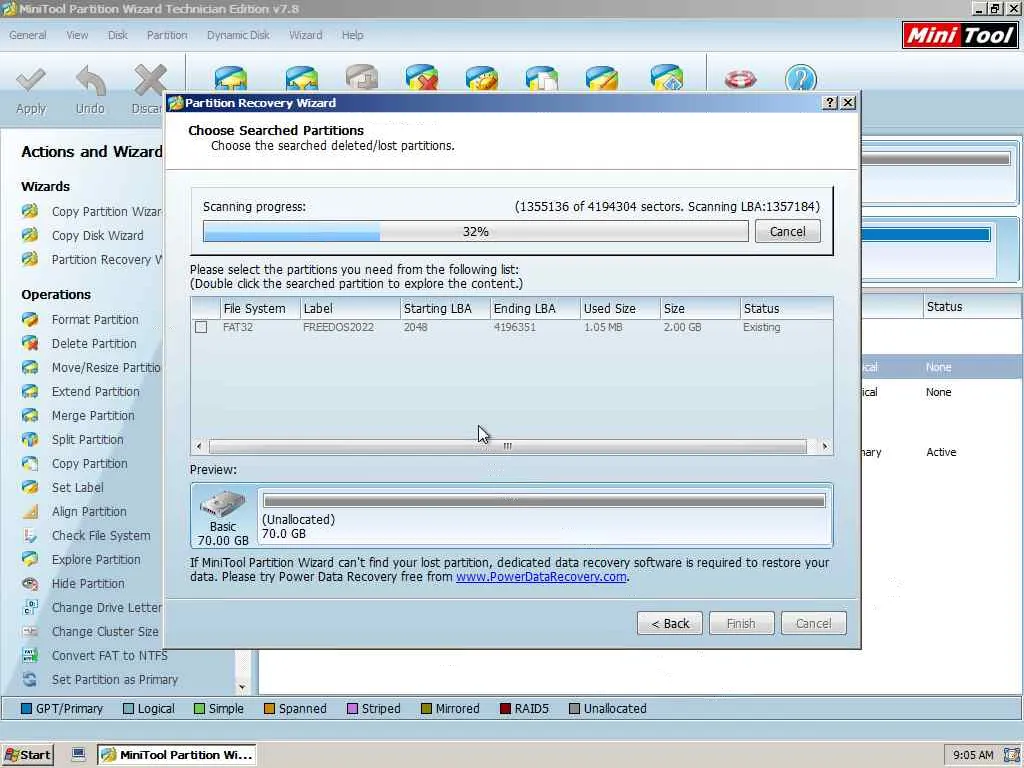This screenshot has width=1024, height=768.
Task: Click the 32% scanning progress bar
Action: (x=475, y=231)
